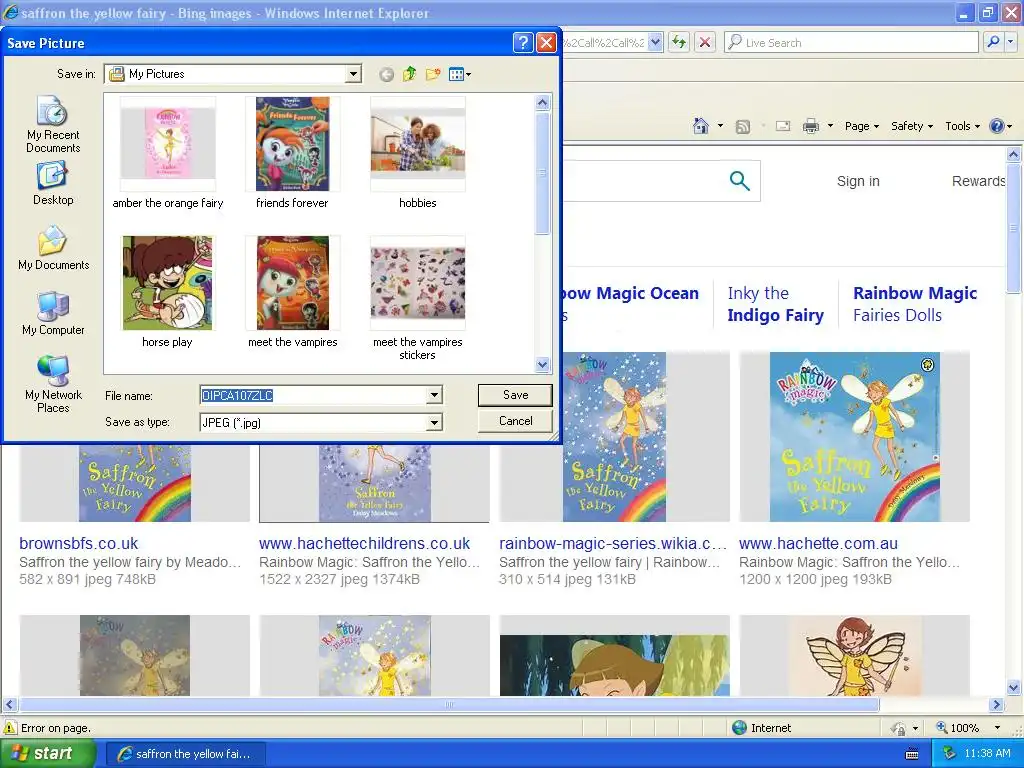Click the page vertical scrollbar down arrow

click(x=1014, y=688)
